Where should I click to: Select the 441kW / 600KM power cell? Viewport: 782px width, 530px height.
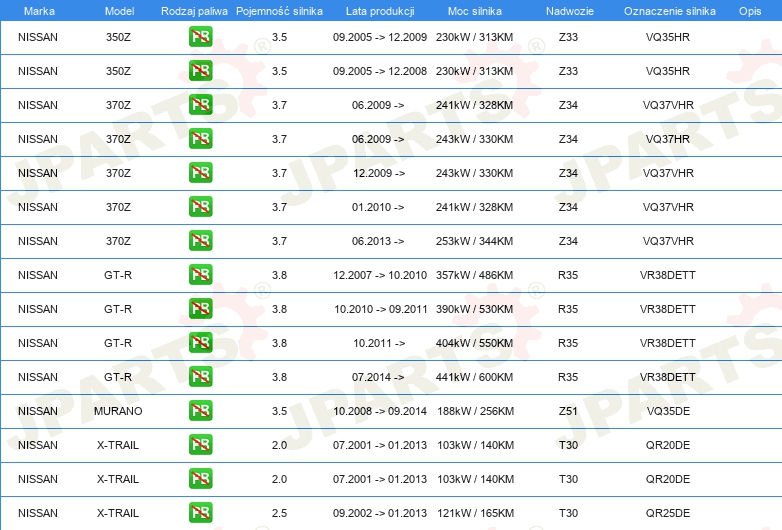[474, 377]
